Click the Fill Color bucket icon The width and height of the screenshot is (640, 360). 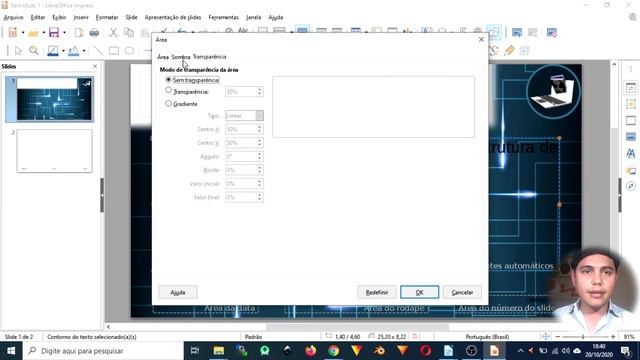point(73,51)
